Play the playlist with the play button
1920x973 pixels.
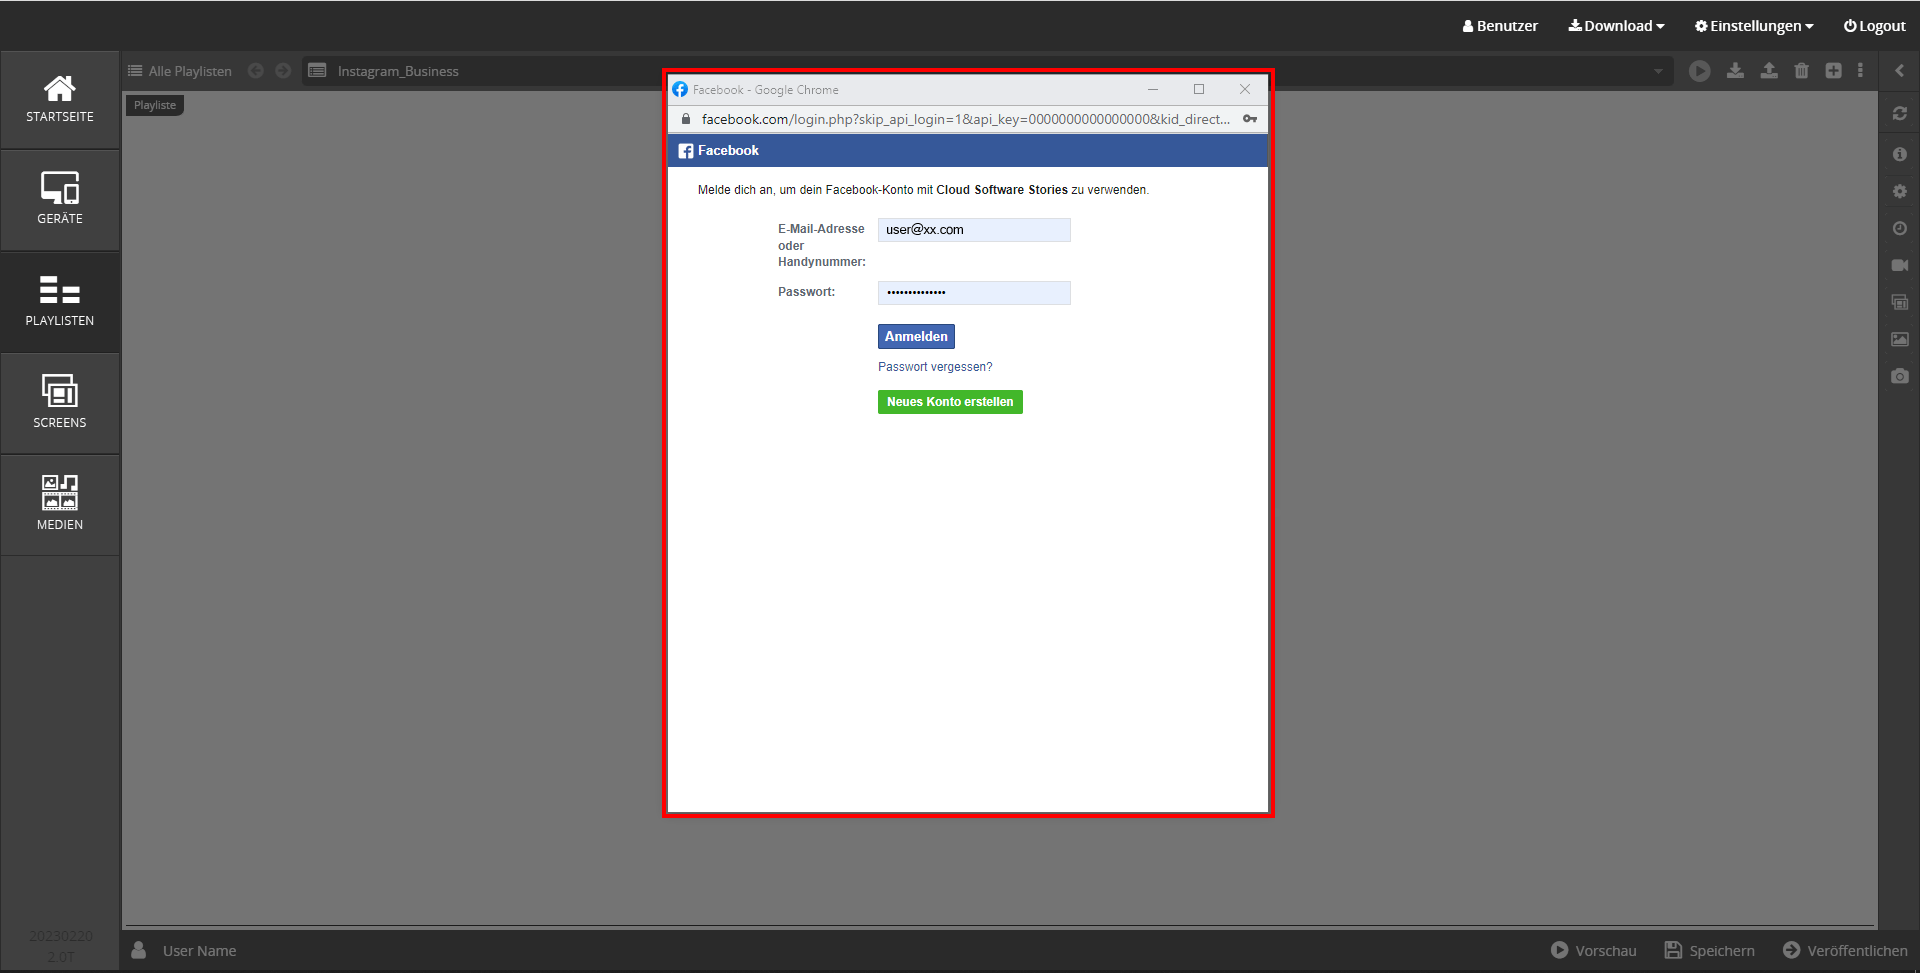pyautogui.click(x=1699, y=71)
